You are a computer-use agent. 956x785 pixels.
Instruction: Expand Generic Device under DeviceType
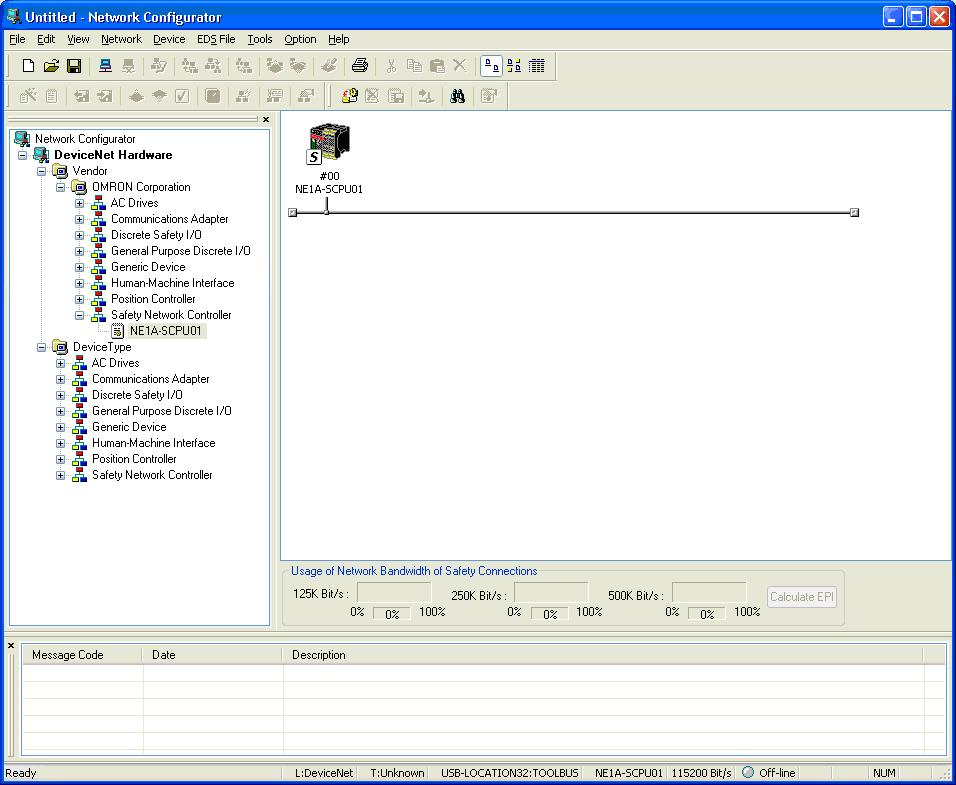60,427
